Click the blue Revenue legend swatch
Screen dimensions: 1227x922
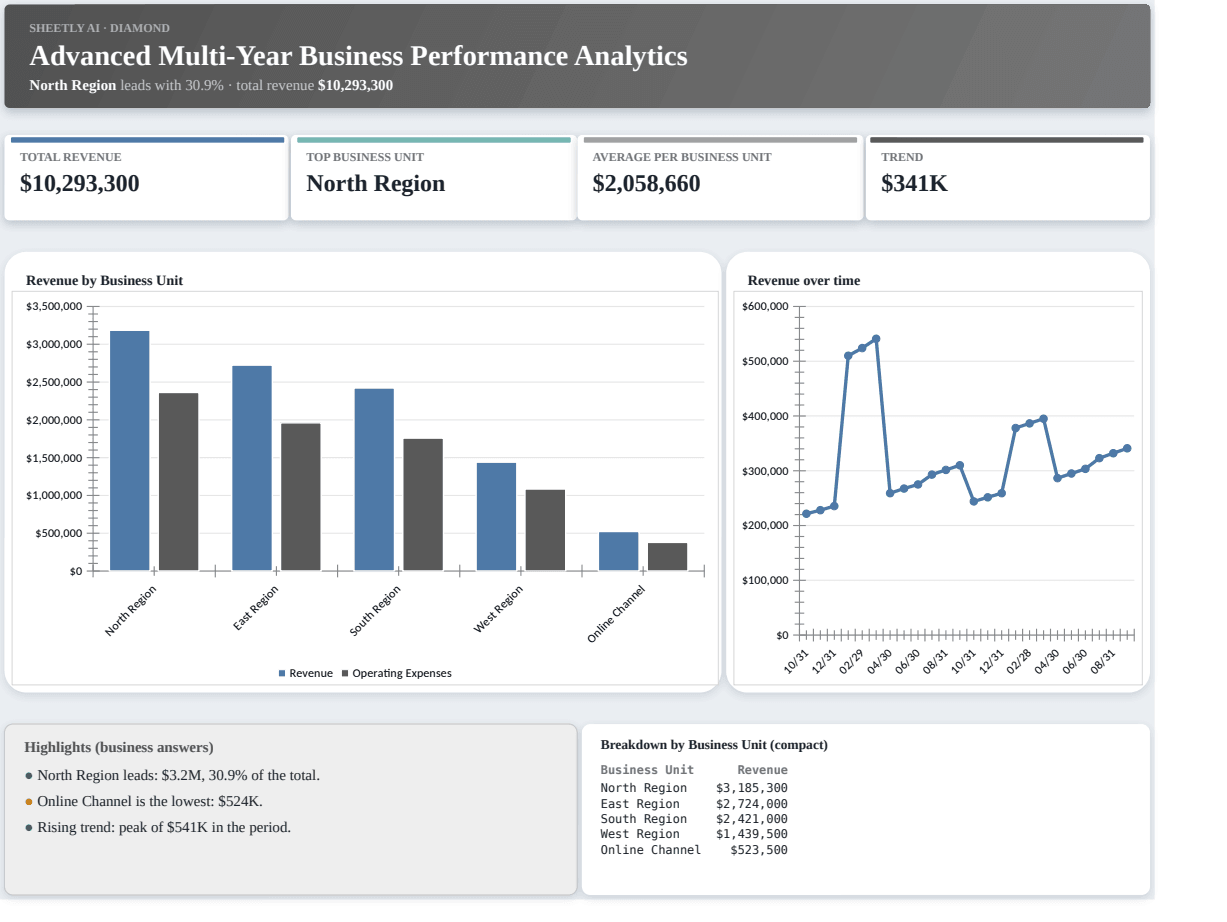(x=282, y=674)
